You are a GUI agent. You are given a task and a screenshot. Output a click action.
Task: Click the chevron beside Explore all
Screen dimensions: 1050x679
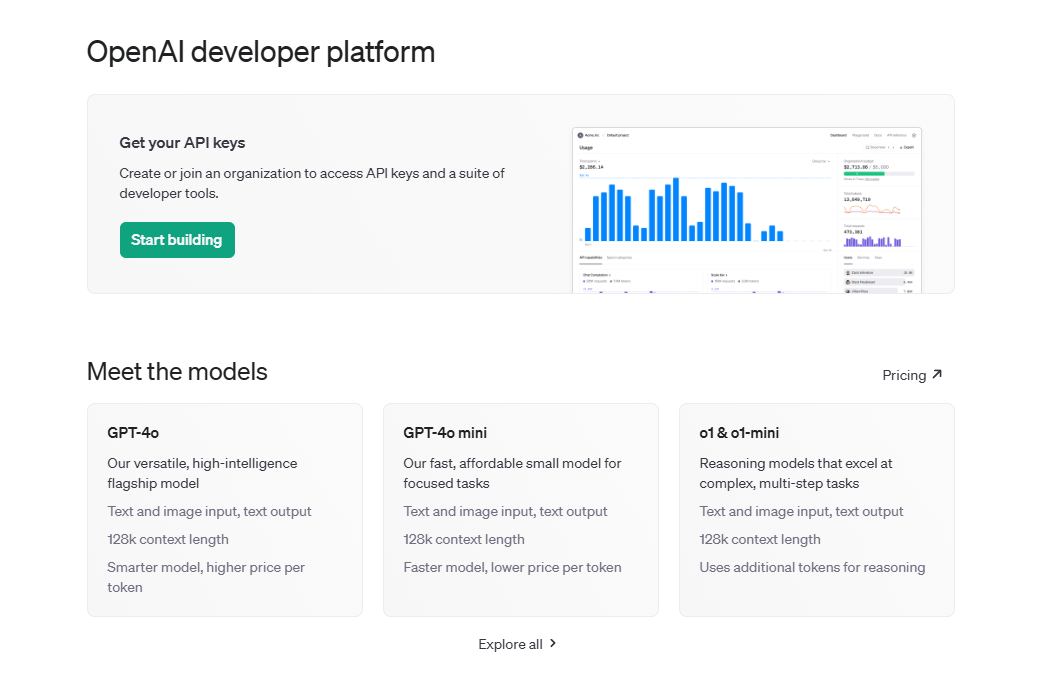[552, 644]
